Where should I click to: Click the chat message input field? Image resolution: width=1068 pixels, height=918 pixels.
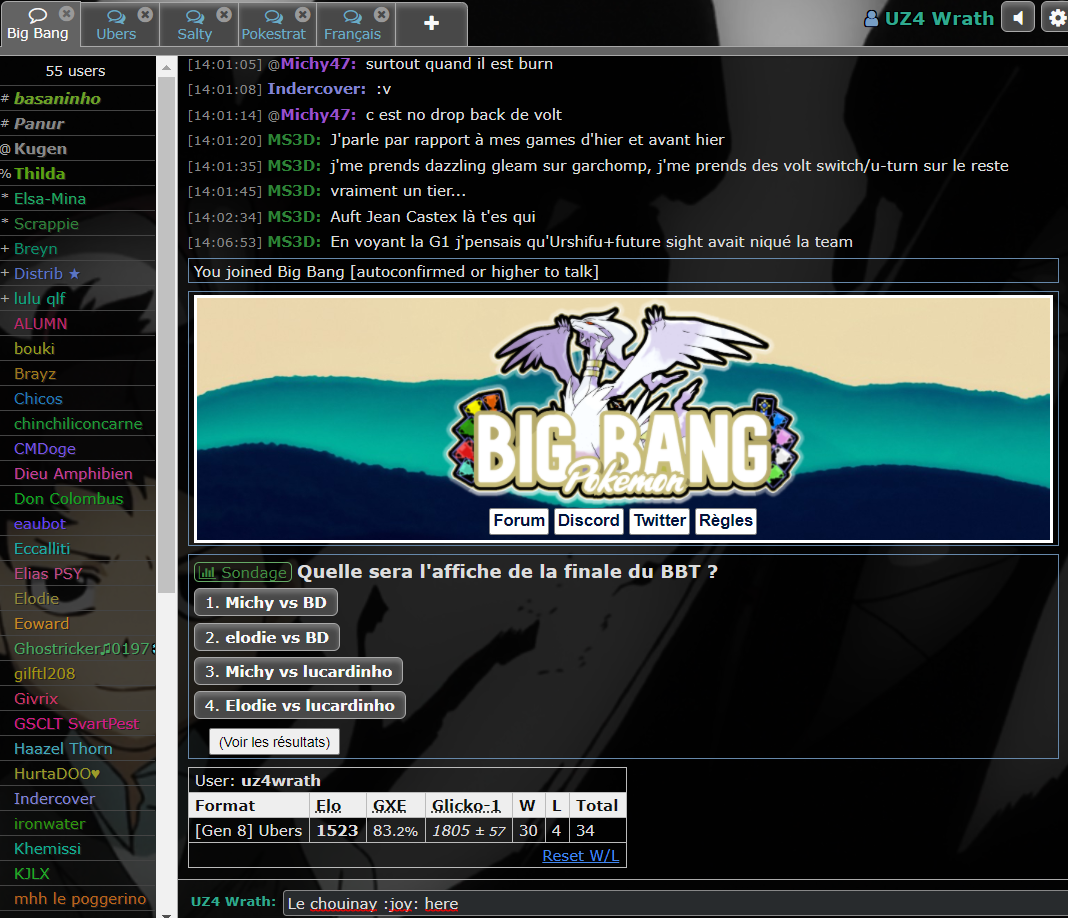click(670, 903)
